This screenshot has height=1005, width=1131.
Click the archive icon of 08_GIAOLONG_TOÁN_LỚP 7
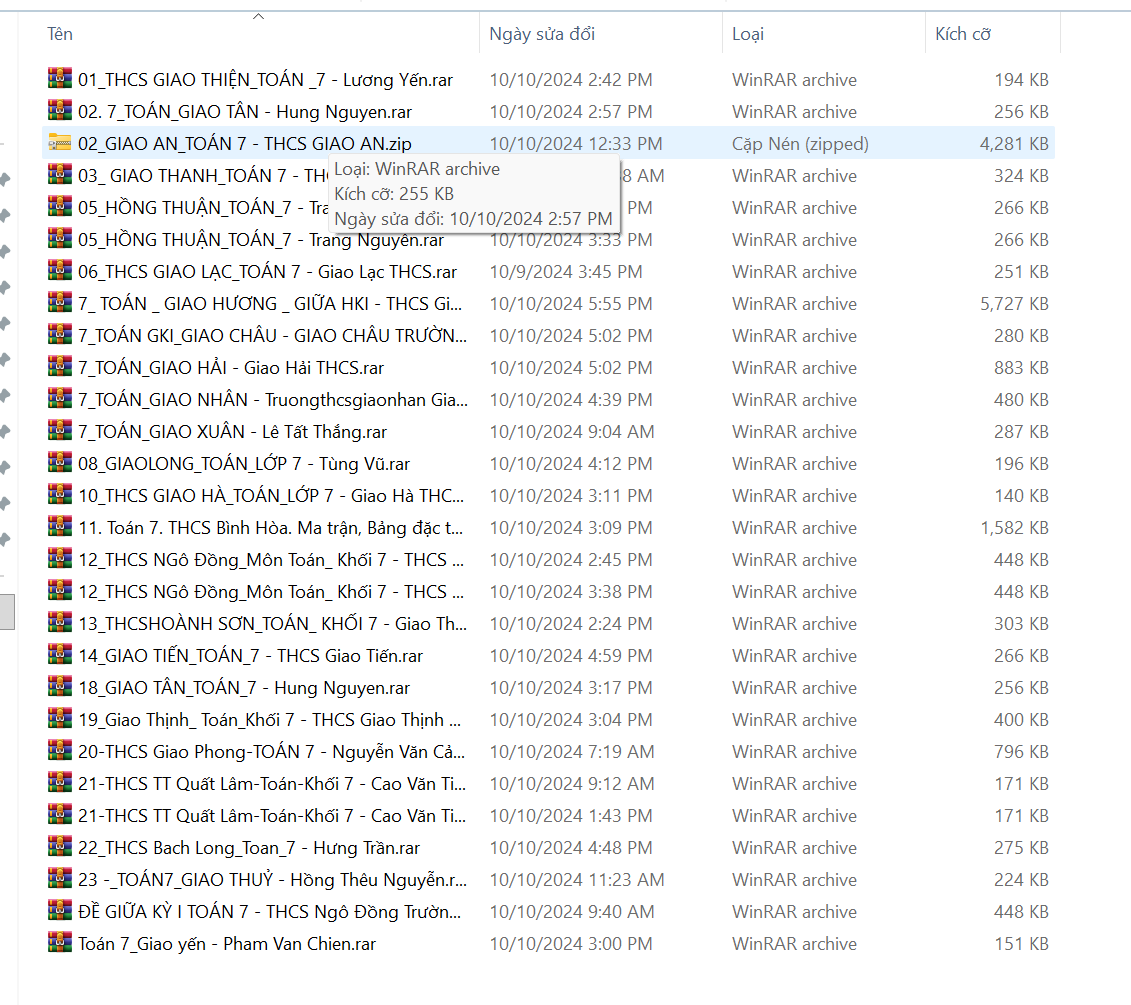(60, 463)
